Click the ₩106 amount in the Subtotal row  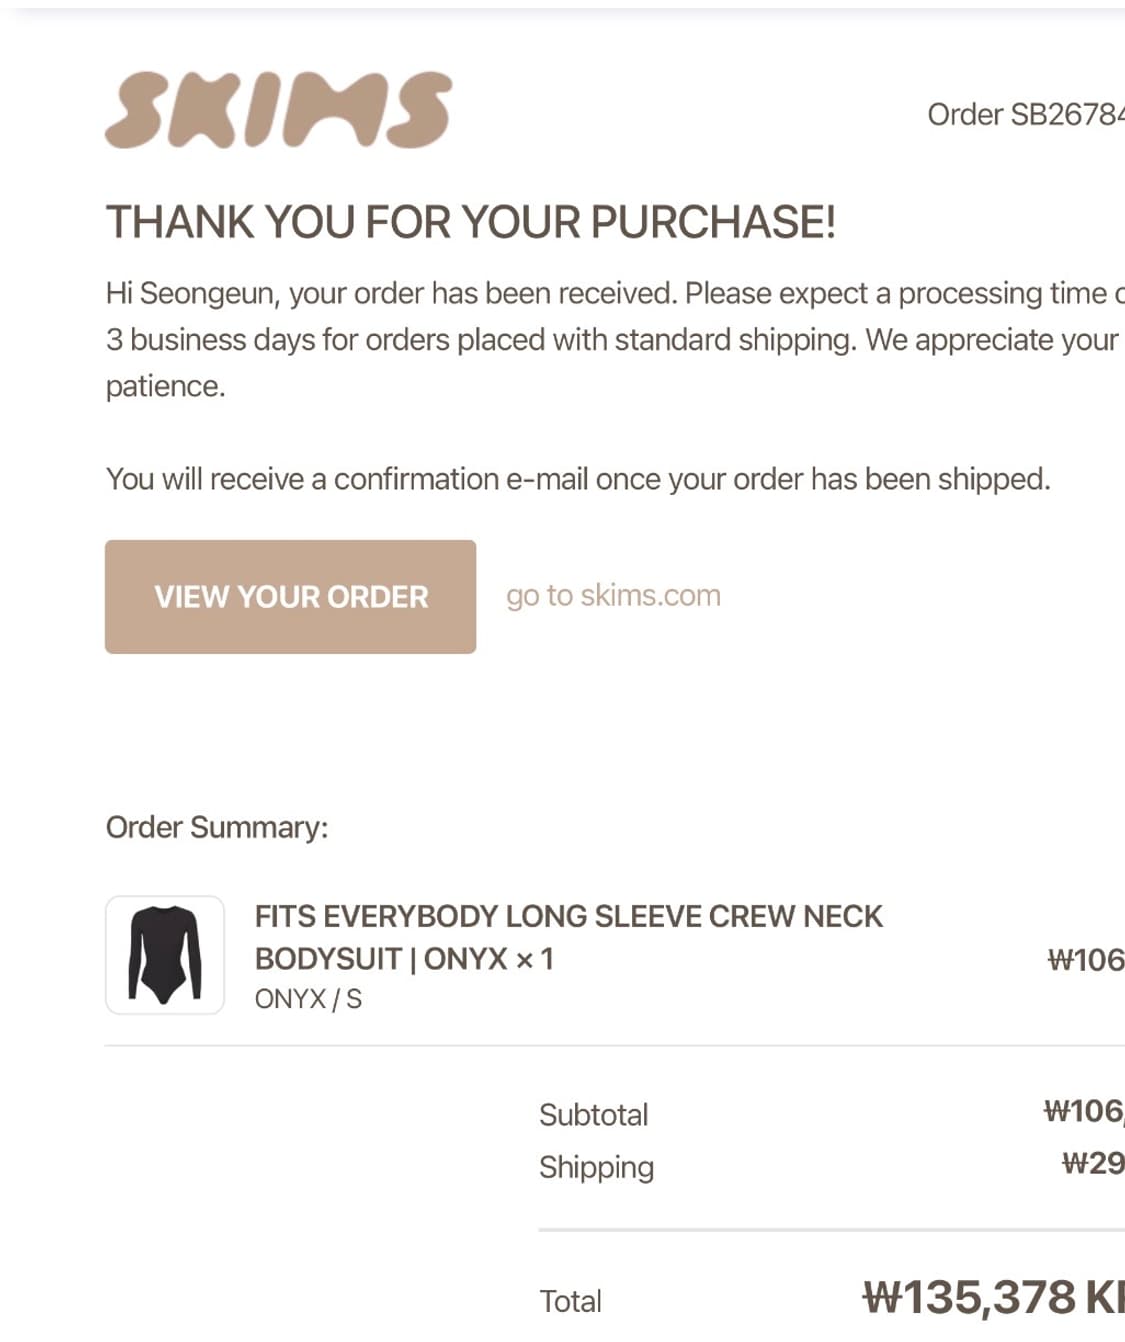[x=1083, y=1111]
